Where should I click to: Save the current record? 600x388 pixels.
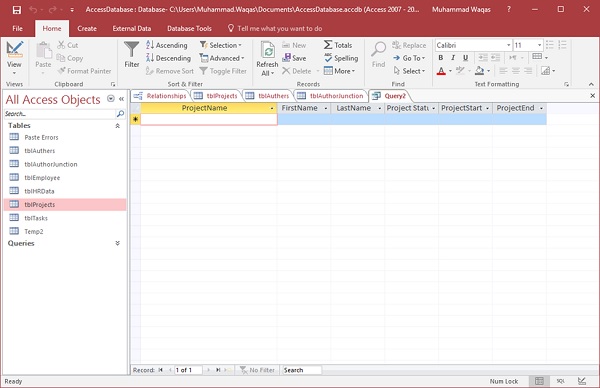click(x=294, y=58)
